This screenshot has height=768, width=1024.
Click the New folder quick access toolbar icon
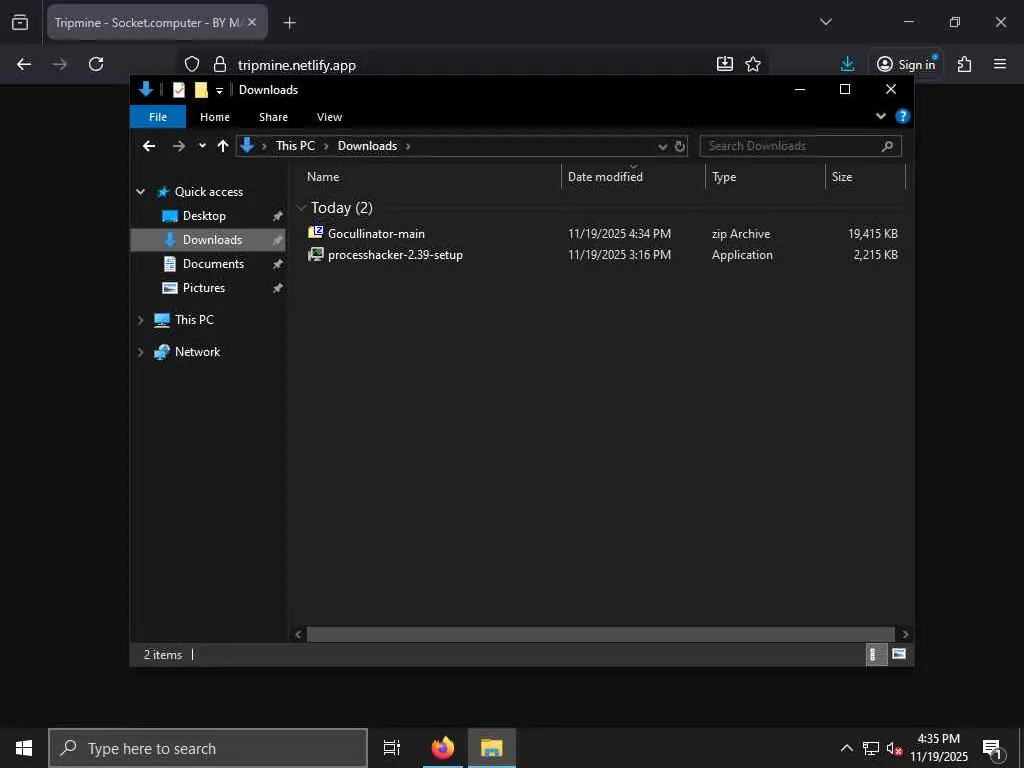point(201,89)
